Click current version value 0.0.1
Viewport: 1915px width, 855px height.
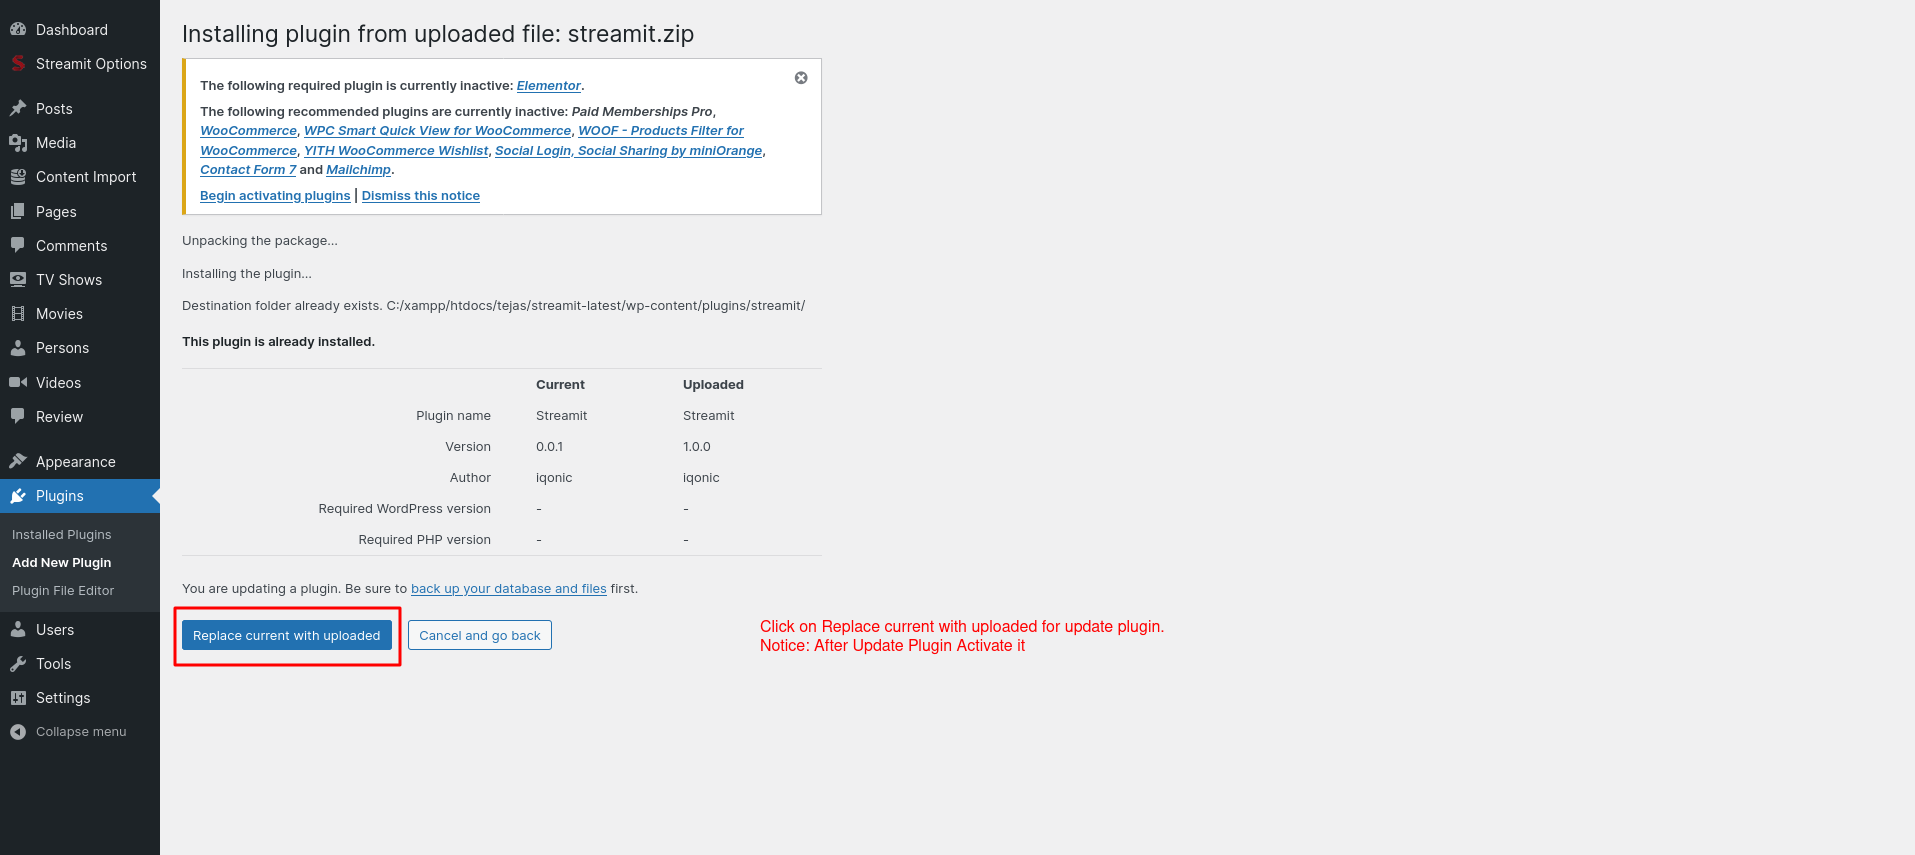click(x=549, y=447)
